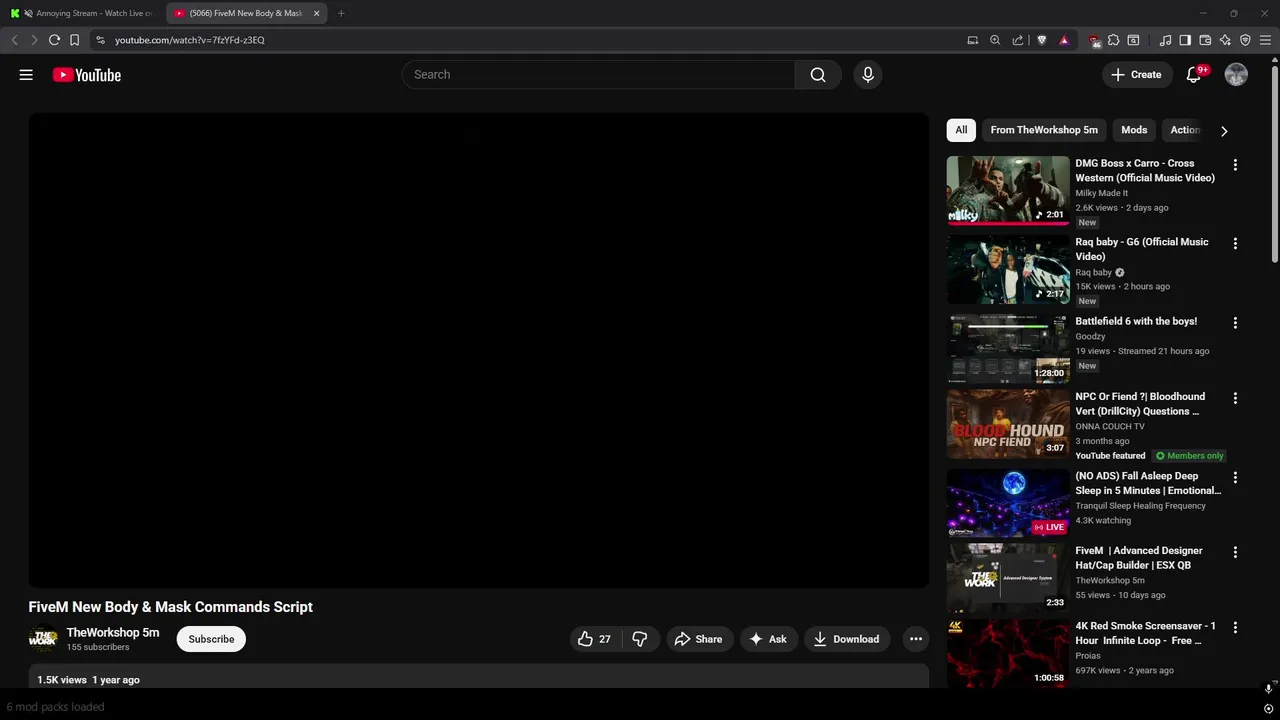
Task: Dislike the video with thumbs down
Action: 640,639
